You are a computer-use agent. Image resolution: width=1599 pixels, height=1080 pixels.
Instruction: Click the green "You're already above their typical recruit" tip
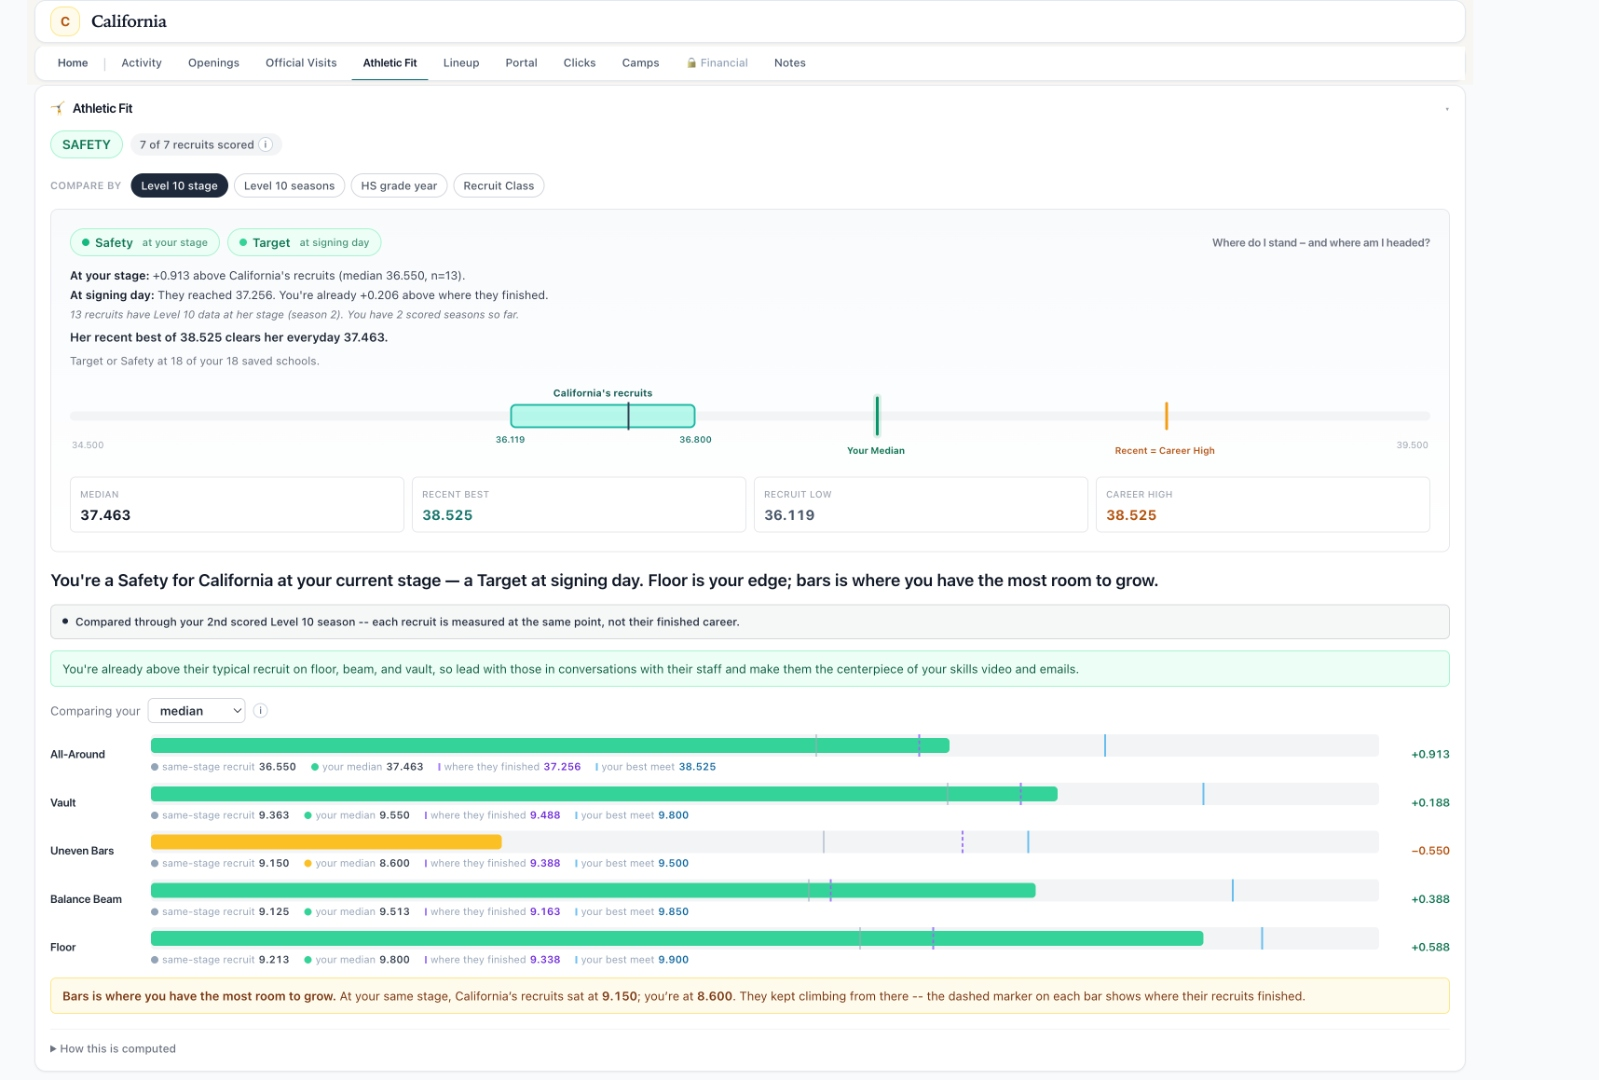(750, 669)
